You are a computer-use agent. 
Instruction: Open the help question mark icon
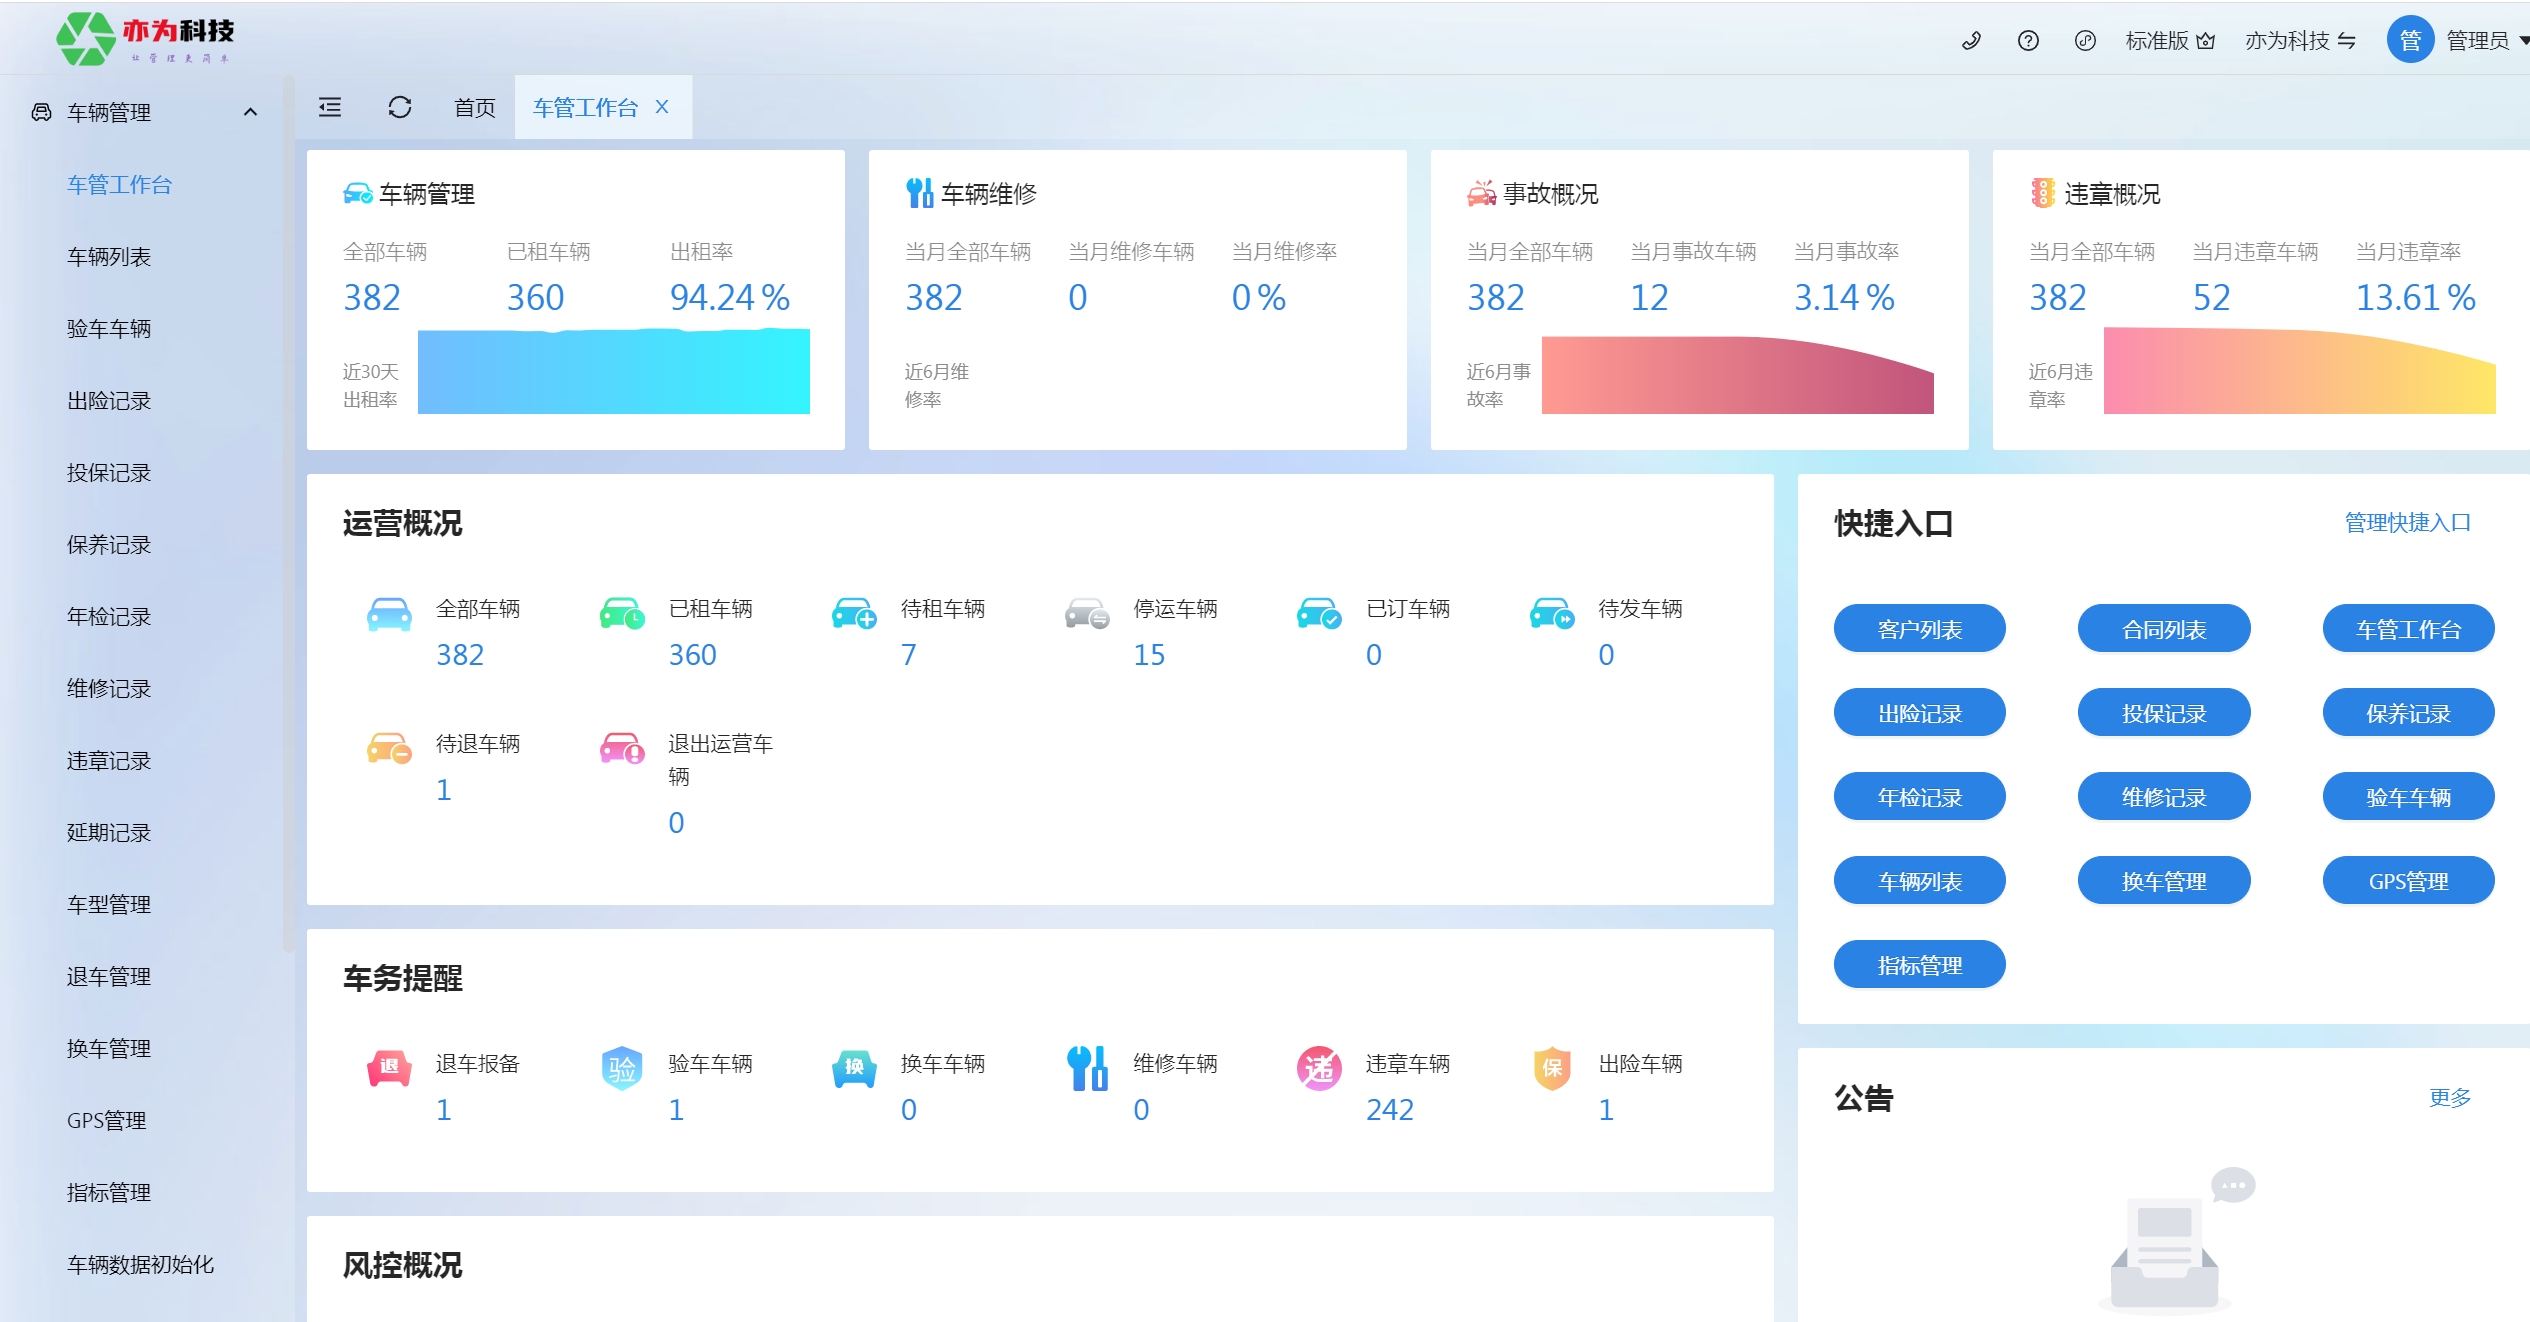pyautogui.click(x=2028, y=41)
